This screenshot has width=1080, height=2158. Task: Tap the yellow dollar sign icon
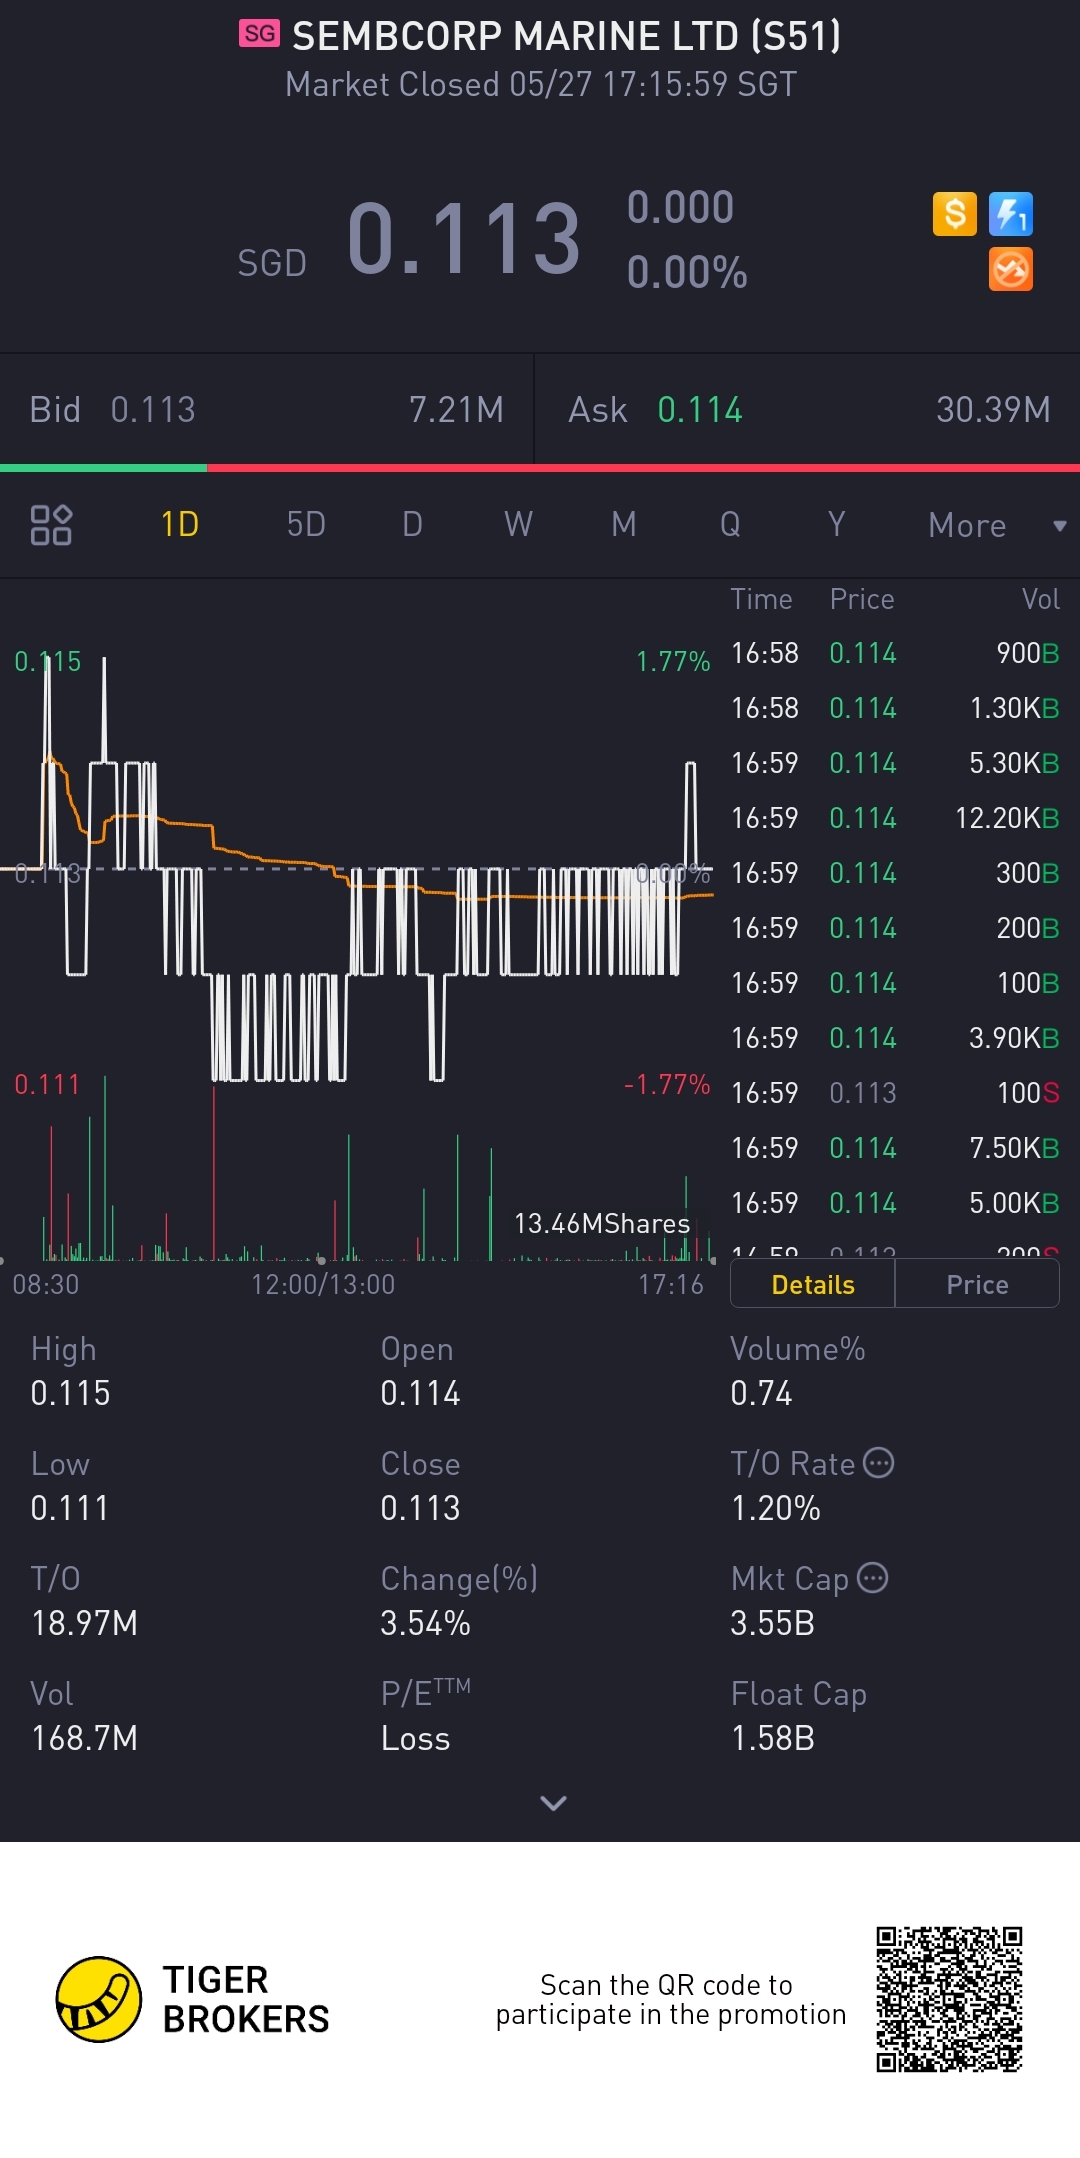click(954, 214)
